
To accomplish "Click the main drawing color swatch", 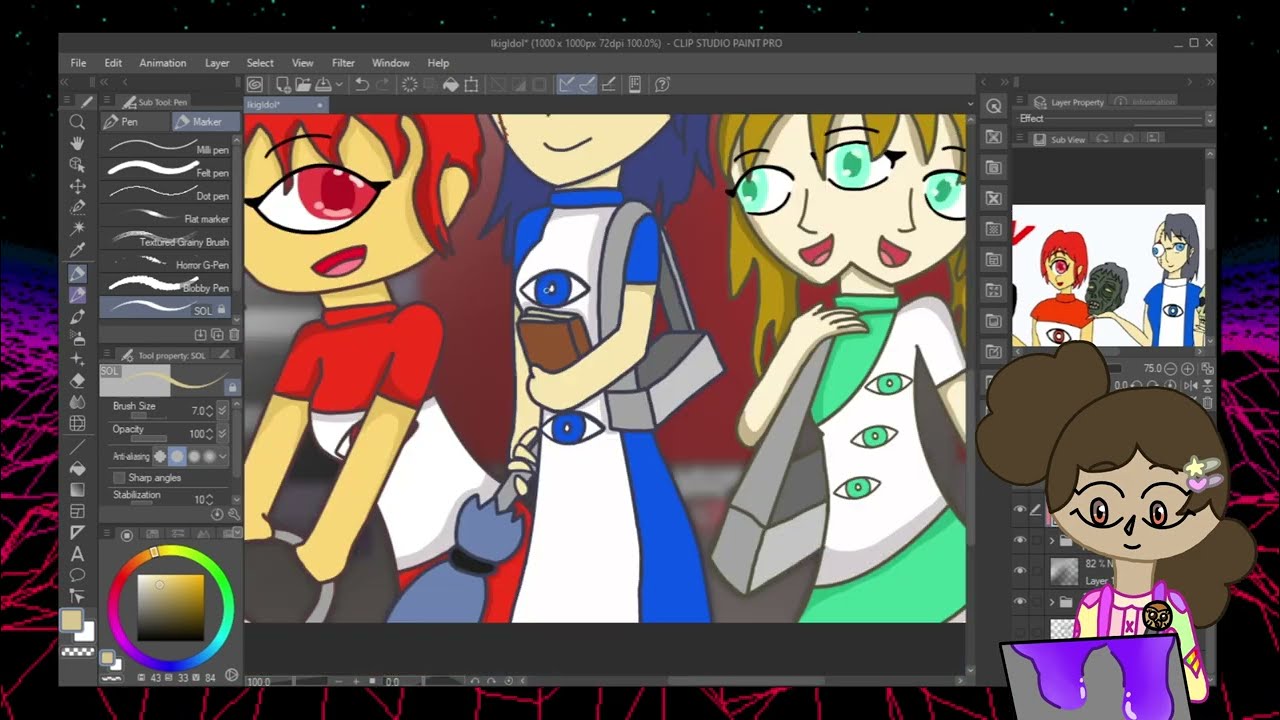I will tap(71, 621).
